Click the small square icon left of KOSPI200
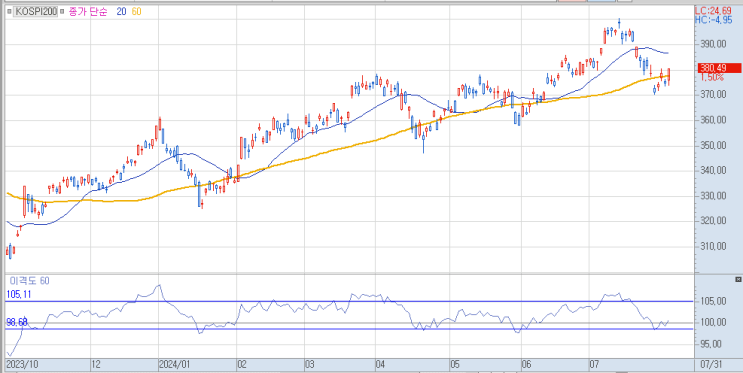This screenshot has height=373, width=743. [9, 12]
